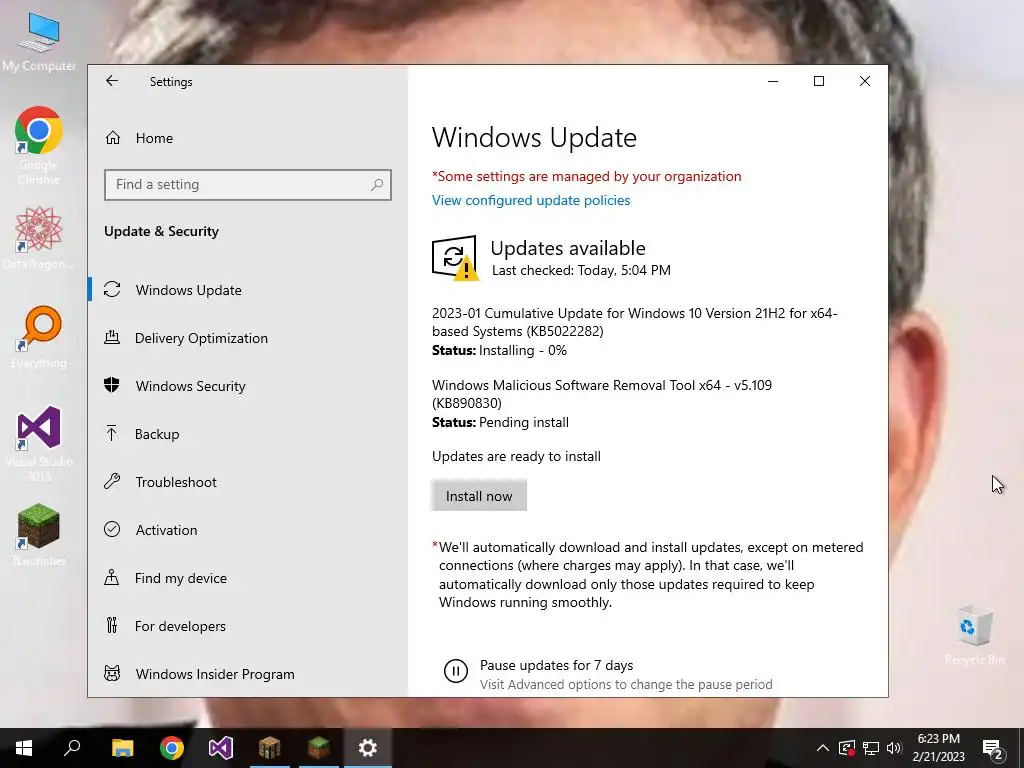Click the magnifier icon in the search box
Viewport: 1024px width, 768px height.
coord(377,185)
